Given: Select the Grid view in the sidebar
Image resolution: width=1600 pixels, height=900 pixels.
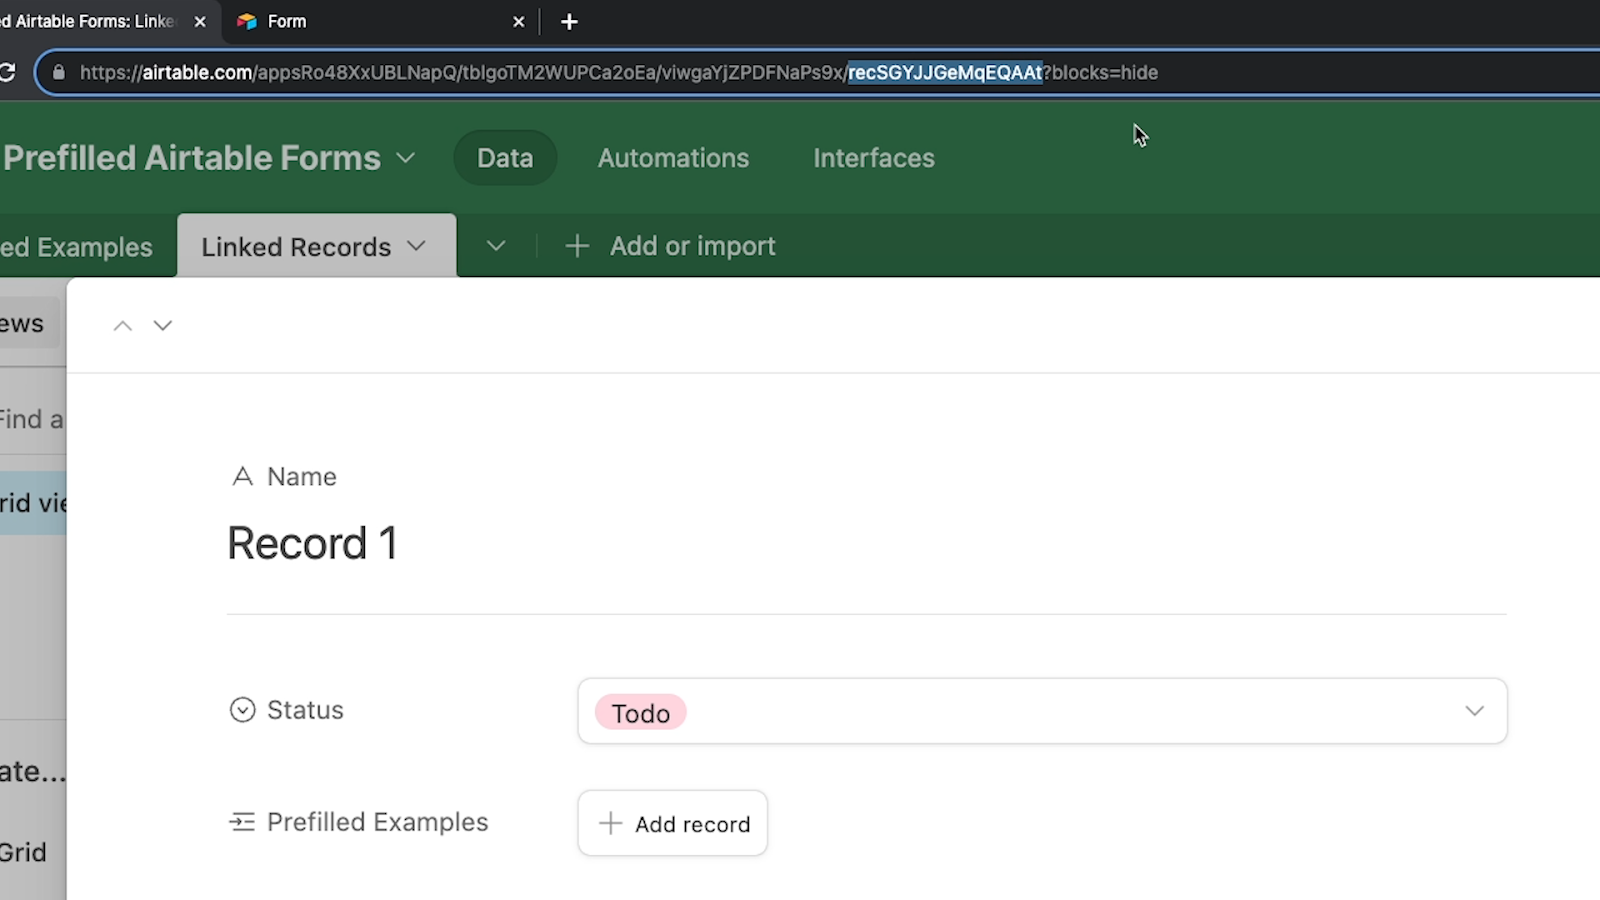Looking at the screenshot, I should (x=33, y=503).
